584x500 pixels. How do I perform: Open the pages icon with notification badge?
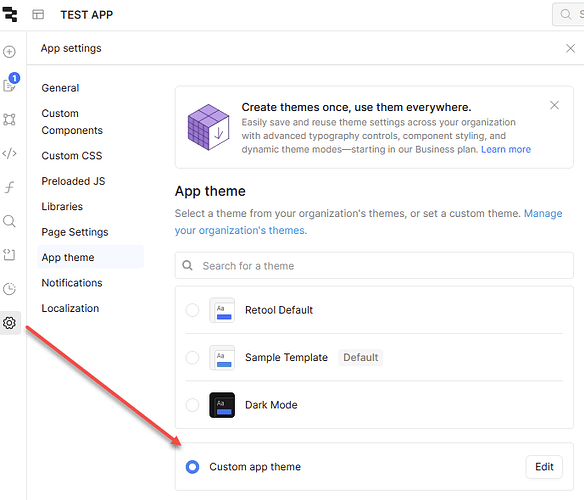pyautogui.click(x=10, y=83)
